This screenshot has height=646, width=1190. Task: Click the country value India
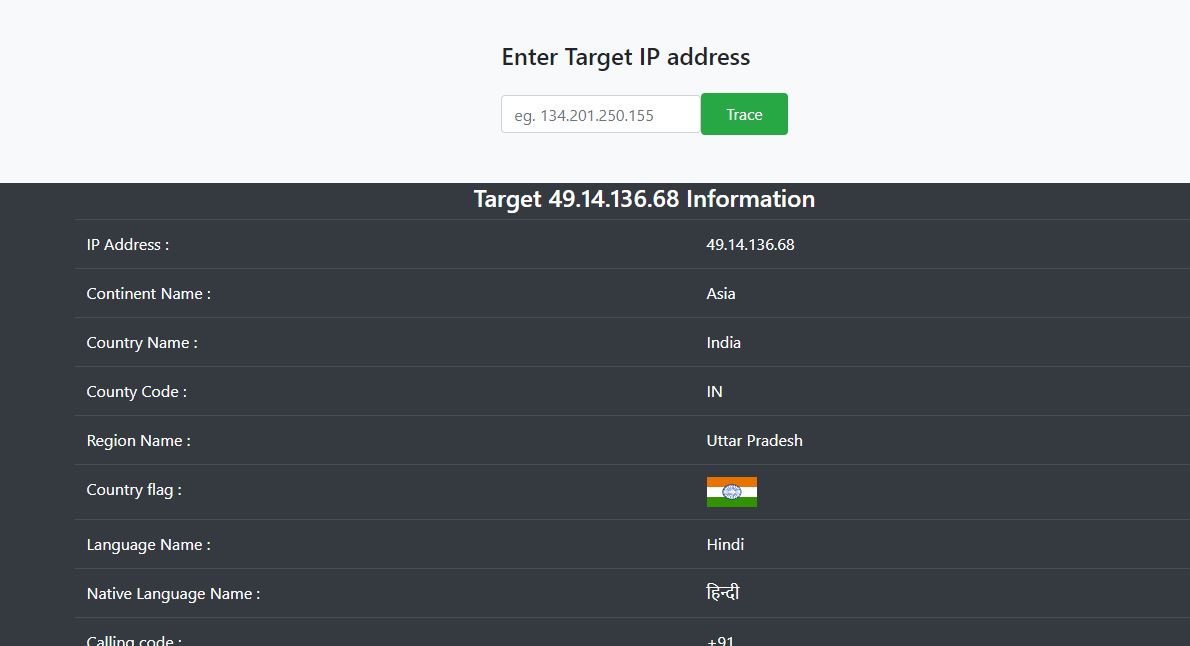(723, 343)
